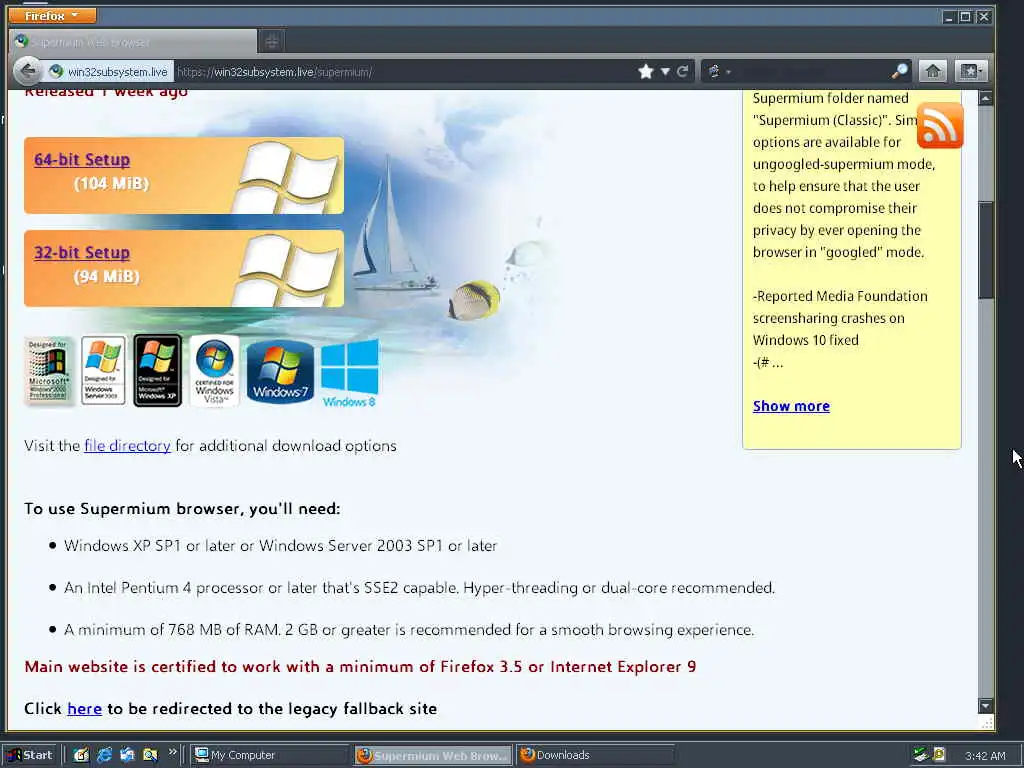Open a new tab with plus button
The width and height of the screenshot is (1024, 768).
272,42
